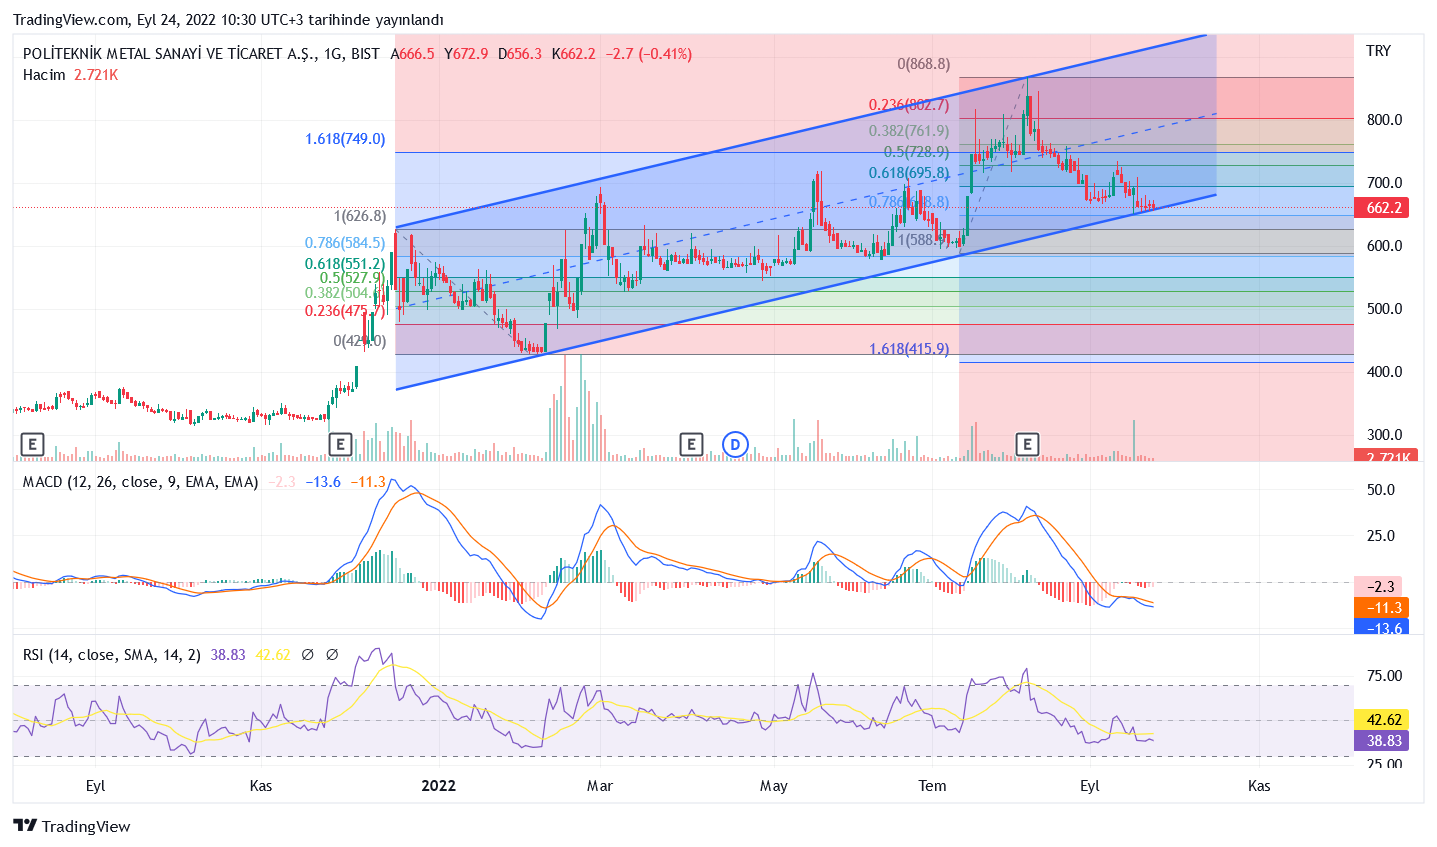
Task: Click the 38.83 value in RSI legend
Action: click(x=228, y=655)
